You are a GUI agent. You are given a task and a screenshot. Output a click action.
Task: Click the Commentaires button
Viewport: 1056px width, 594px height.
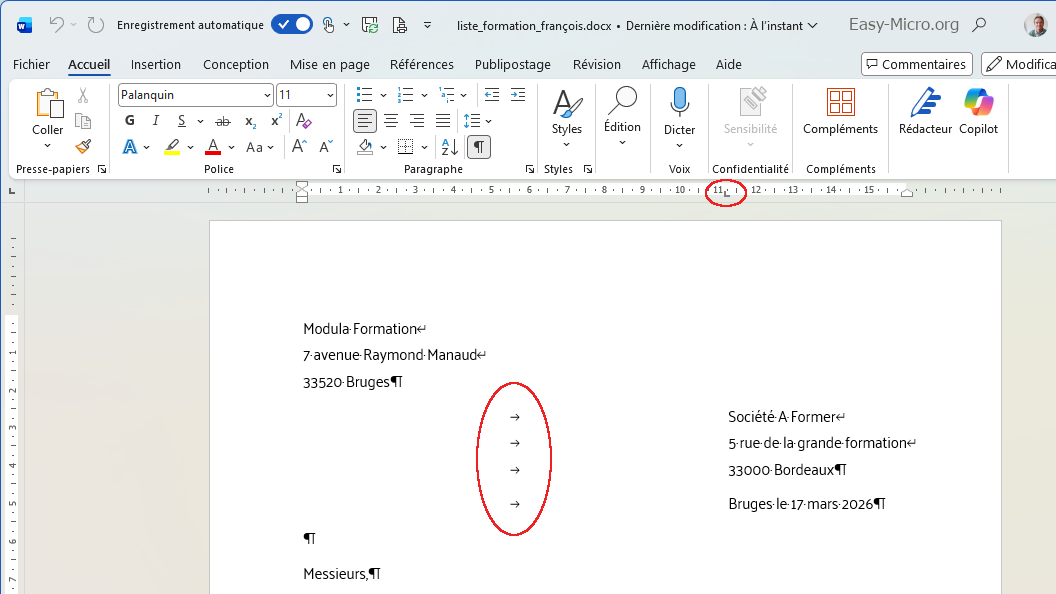pos(916,64)
